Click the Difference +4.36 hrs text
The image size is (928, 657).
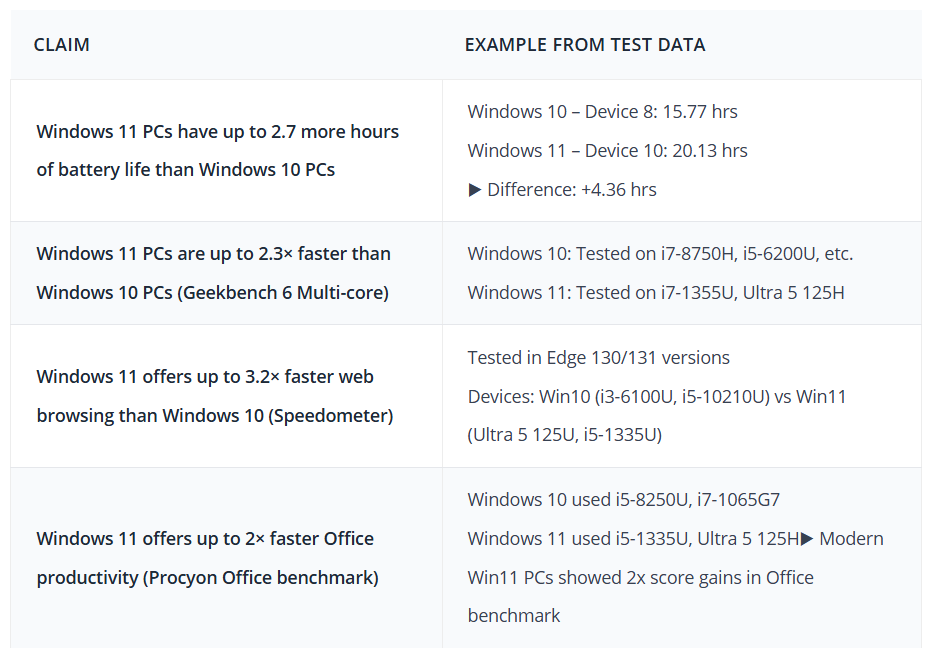572,190
